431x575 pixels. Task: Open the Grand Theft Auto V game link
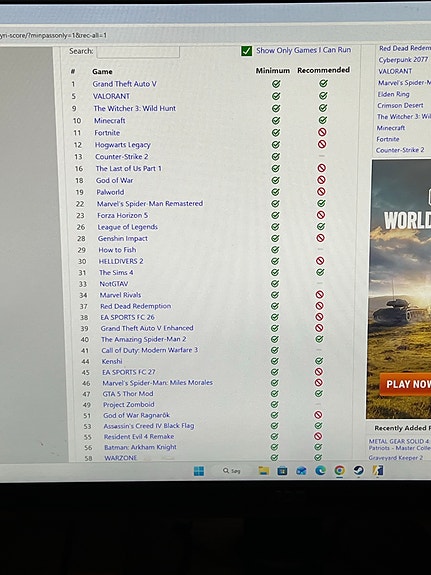[x=124, y=84]
